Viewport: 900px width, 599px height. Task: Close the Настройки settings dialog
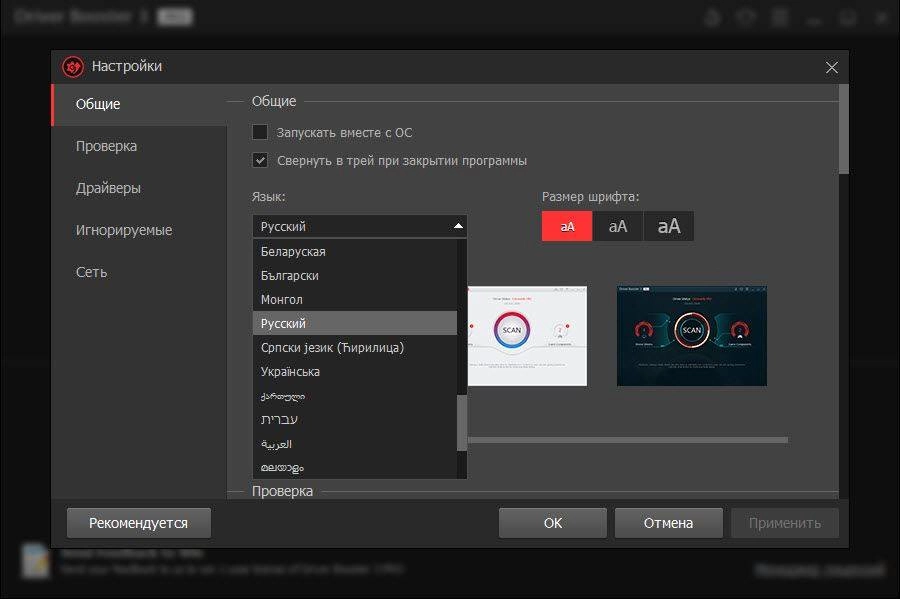pyautogui.click(x=832, y=67)
